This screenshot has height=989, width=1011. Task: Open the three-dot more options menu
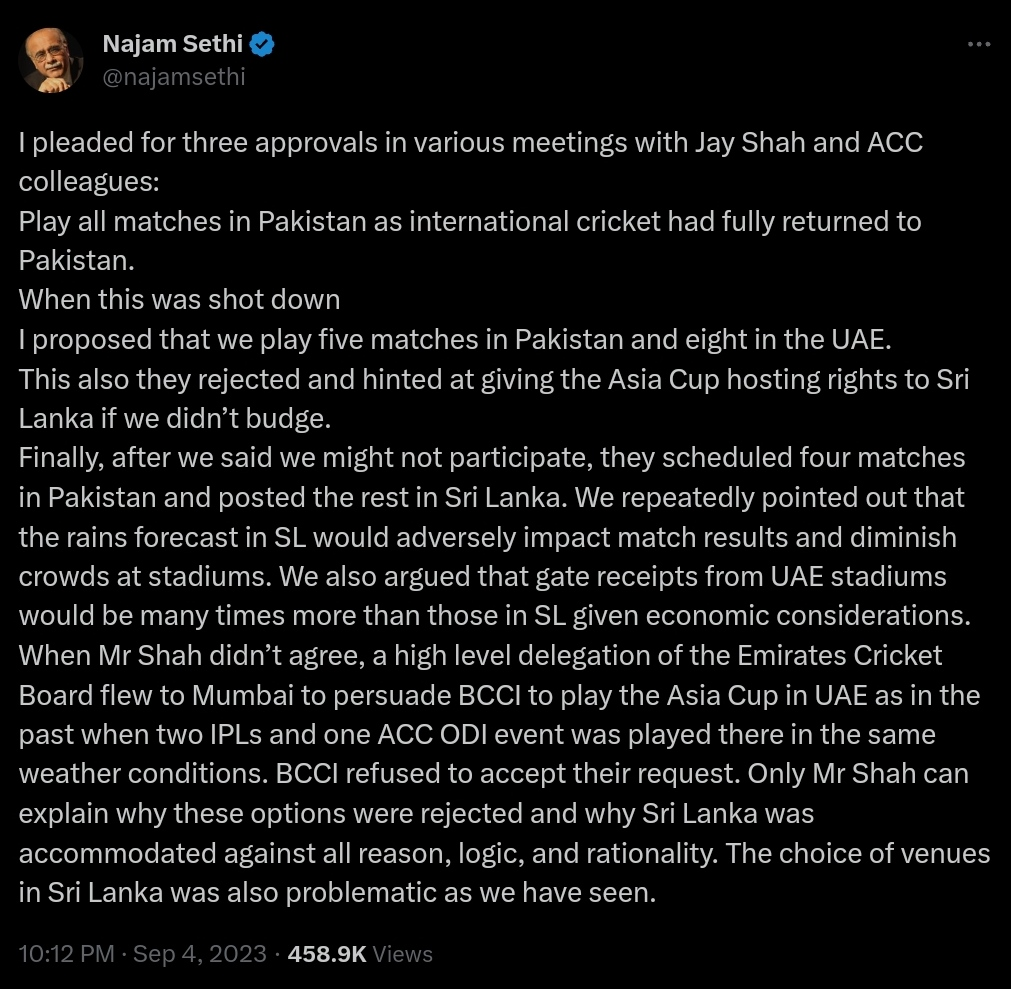(x=979, y=44)
